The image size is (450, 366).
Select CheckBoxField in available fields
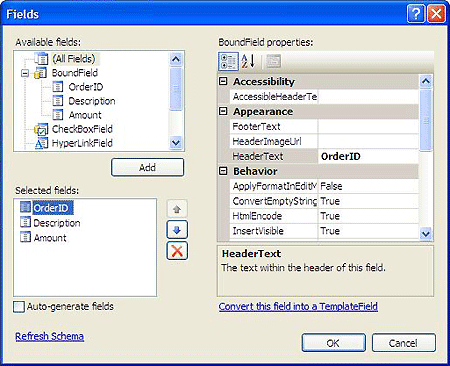point(82,129)
